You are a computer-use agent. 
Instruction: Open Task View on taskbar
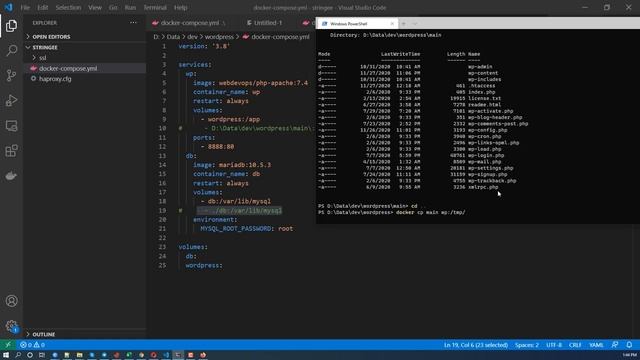42,355
